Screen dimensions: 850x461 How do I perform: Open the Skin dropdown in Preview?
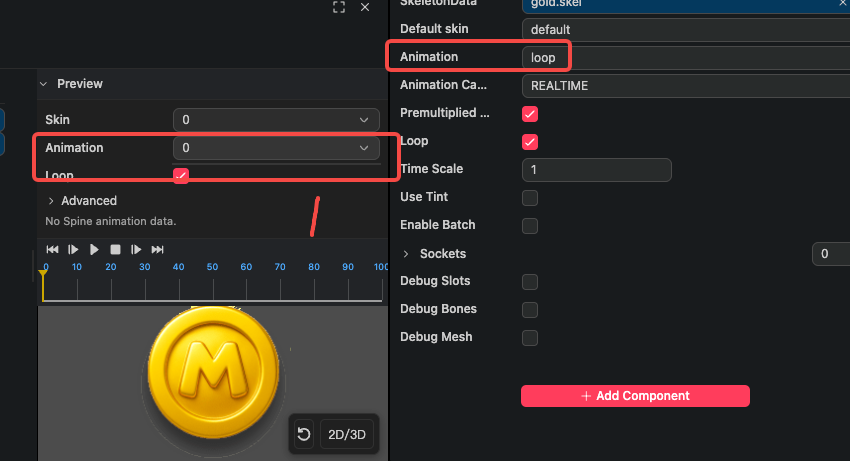click(x=276, y=120)
